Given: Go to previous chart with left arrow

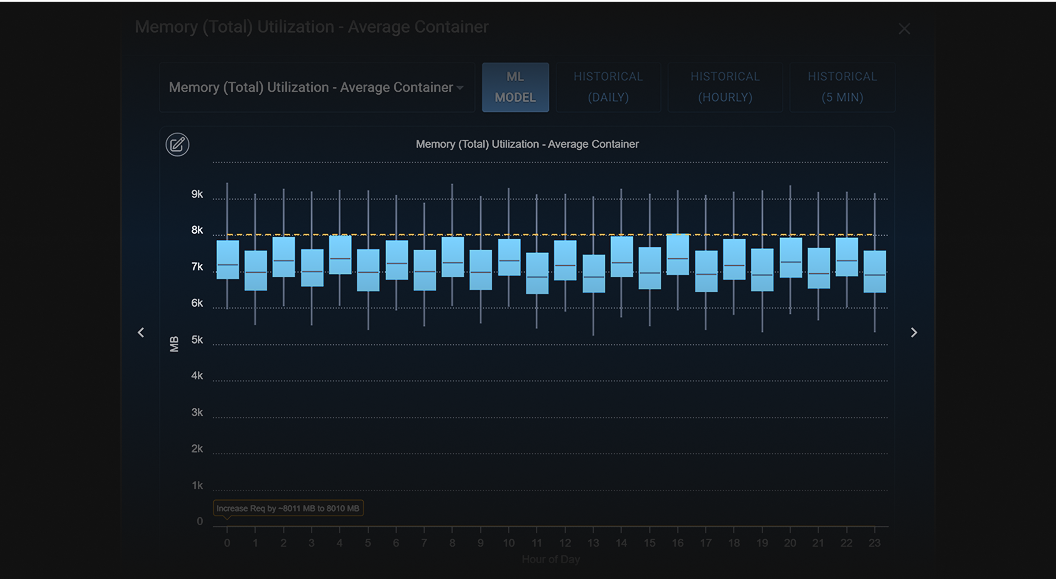Looking at the screenshot, I should [x=141, y=333].
